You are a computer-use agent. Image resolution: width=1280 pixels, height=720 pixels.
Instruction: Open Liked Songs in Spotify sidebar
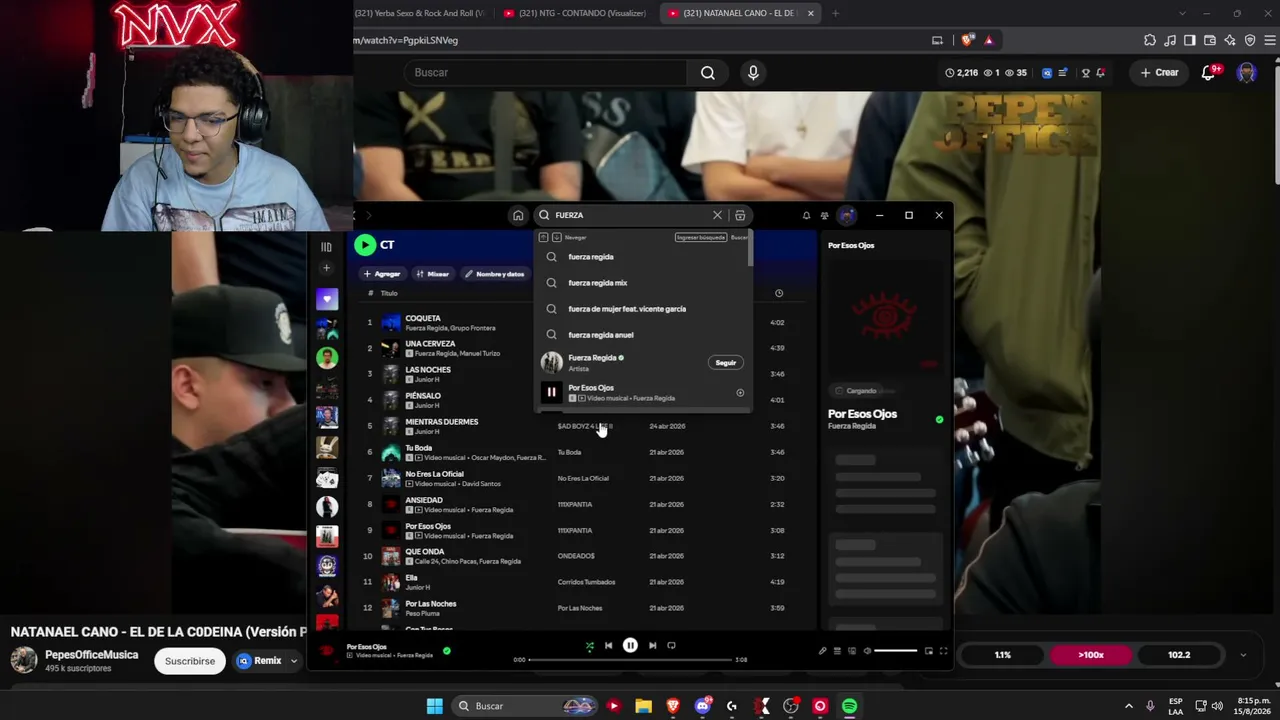326,299
